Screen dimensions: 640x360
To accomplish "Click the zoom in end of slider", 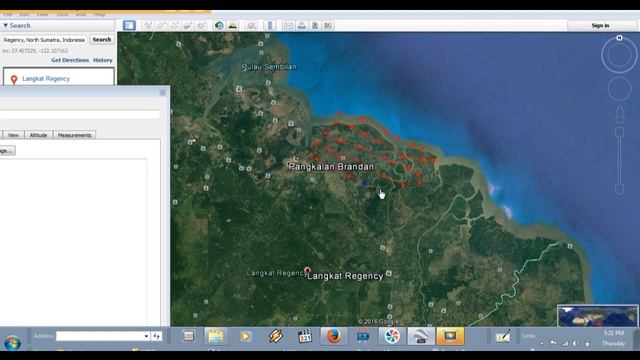I will (x=619, y=131).
